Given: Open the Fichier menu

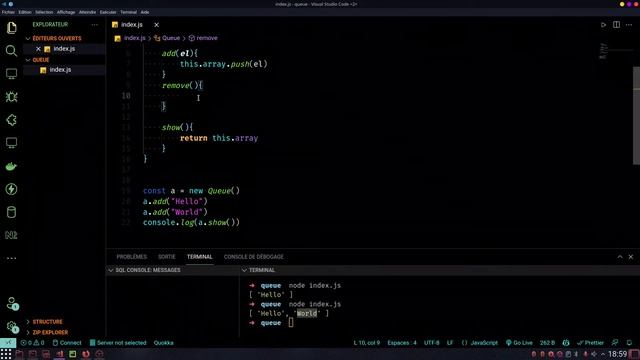Looking at the screenshot, I should tap(8, 12).
